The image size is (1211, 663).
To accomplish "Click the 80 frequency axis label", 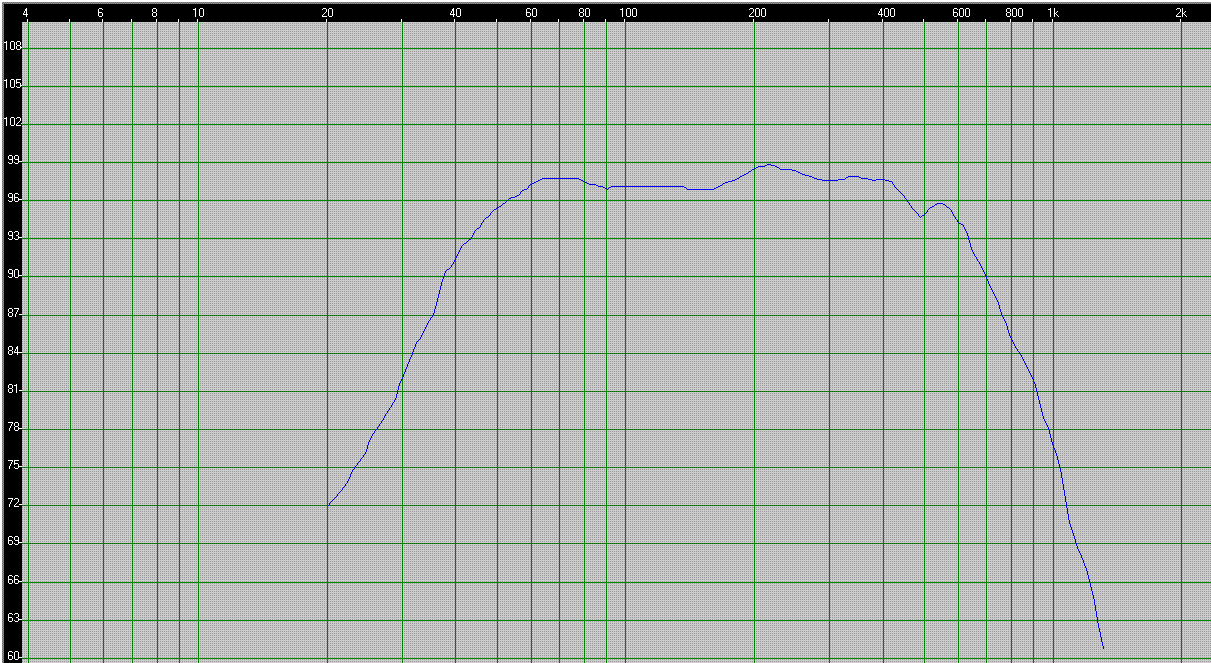I will click(x=584, y=13).
